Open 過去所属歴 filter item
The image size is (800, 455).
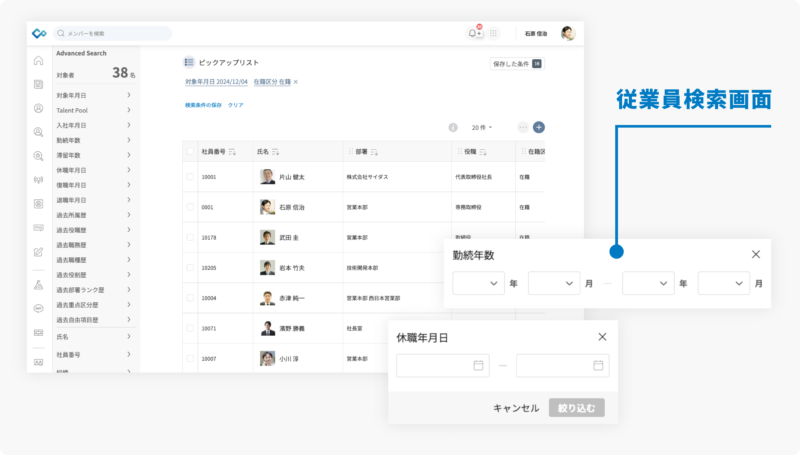point(93,215)
